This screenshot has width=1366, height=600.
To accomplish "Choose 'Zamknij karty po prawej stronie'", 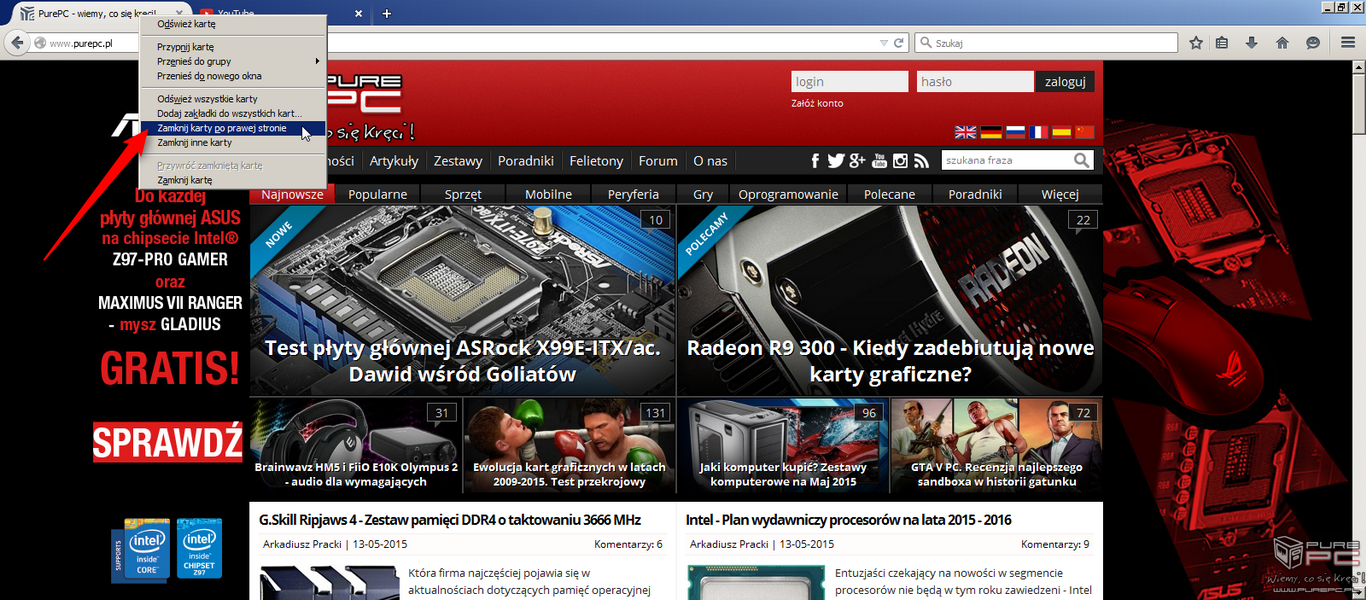I will pyautogui.click(x=222, y=129).
